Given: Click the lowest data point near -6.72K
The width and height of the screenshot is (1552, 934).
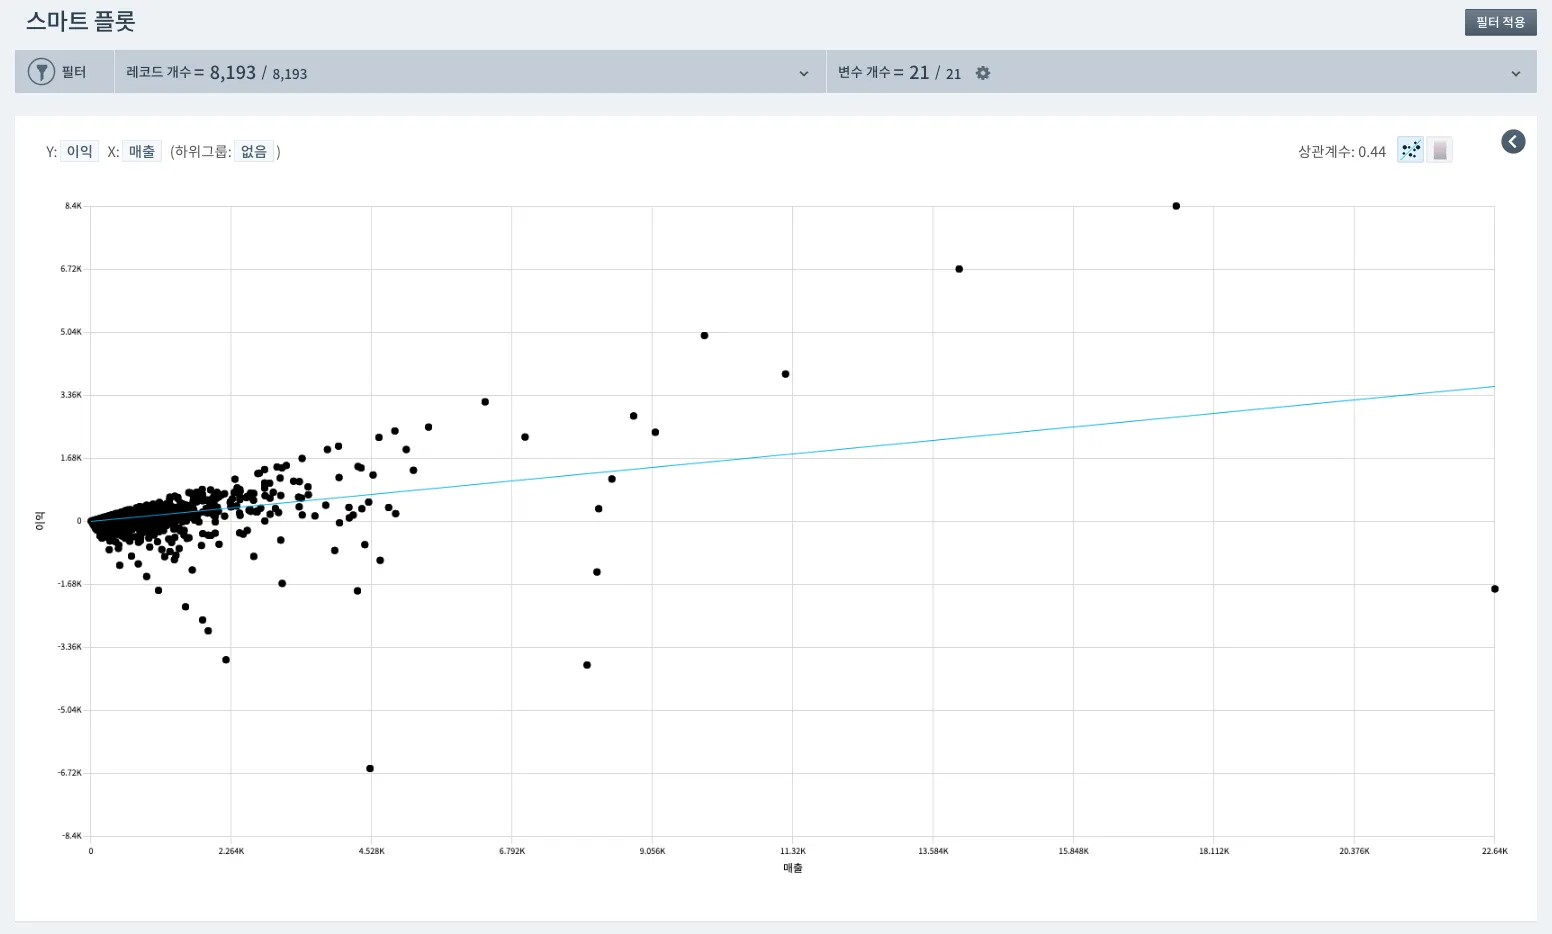Looking at the screenshot, I should [370, 769].
